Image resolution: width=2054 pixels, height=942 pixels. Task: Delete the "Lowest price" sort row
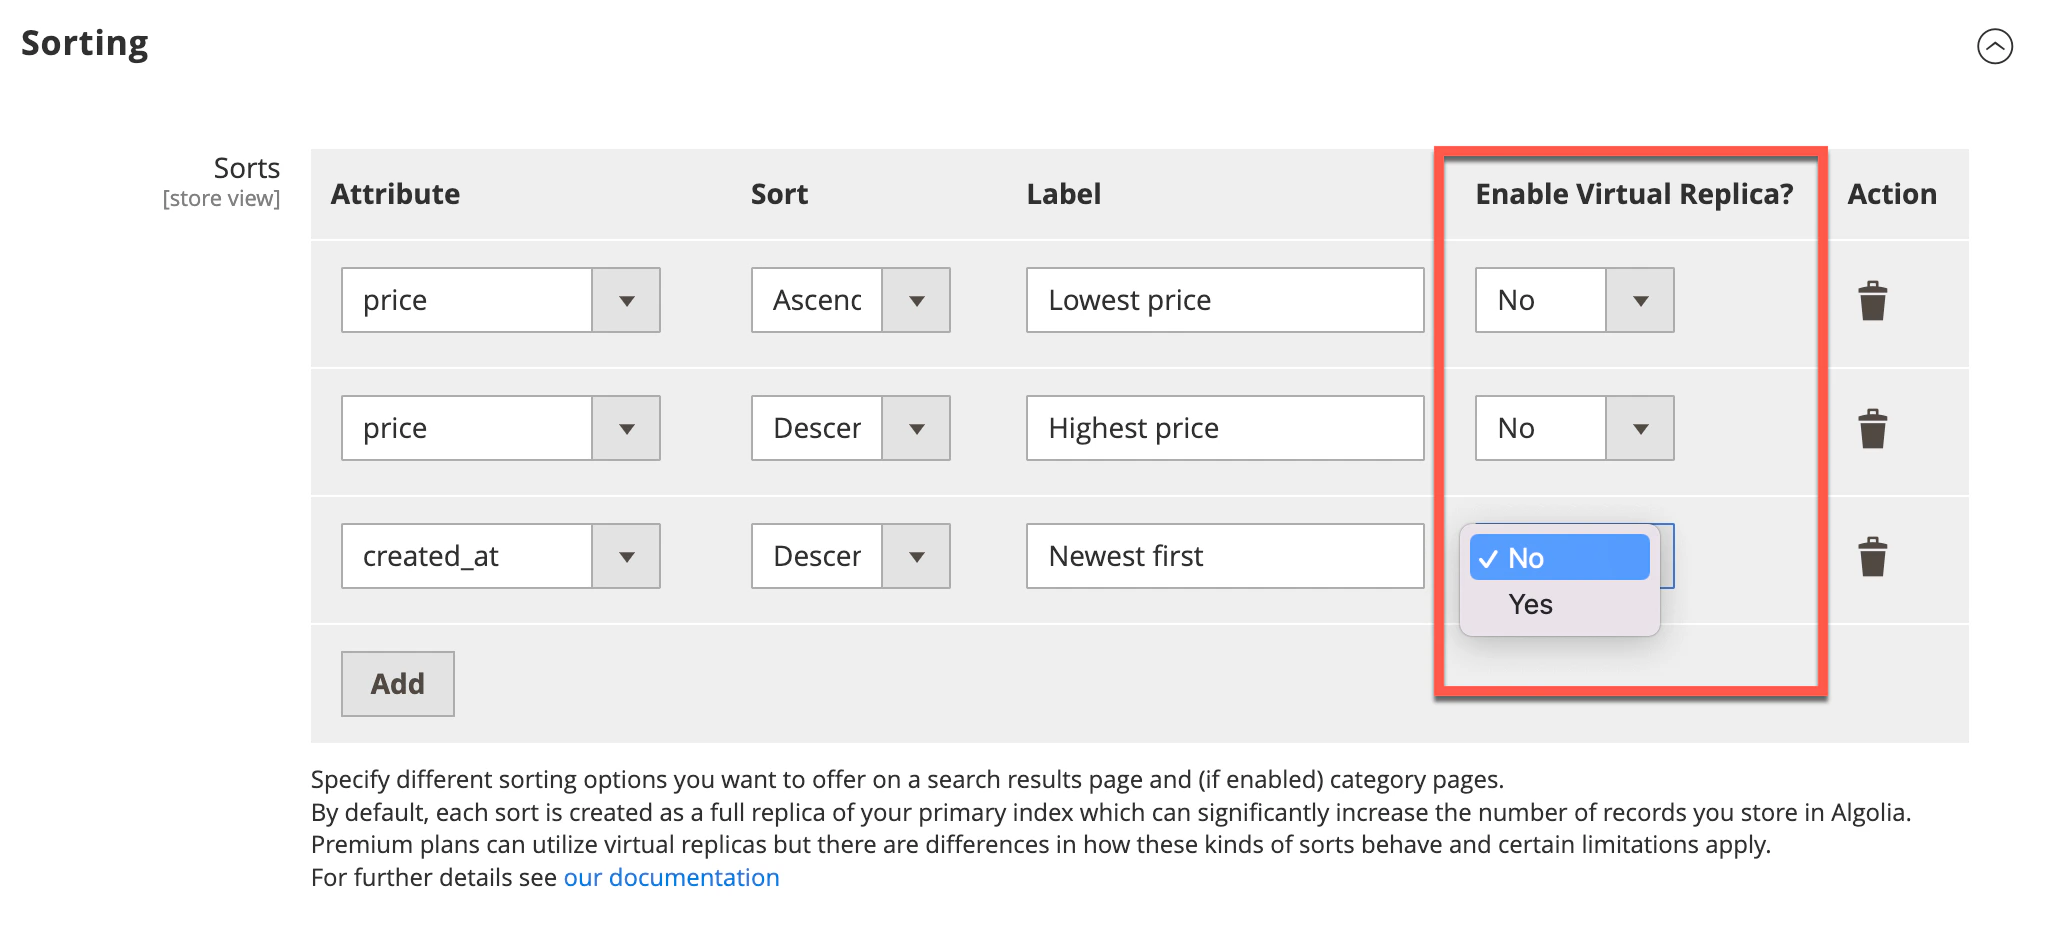click(1871, 299)
